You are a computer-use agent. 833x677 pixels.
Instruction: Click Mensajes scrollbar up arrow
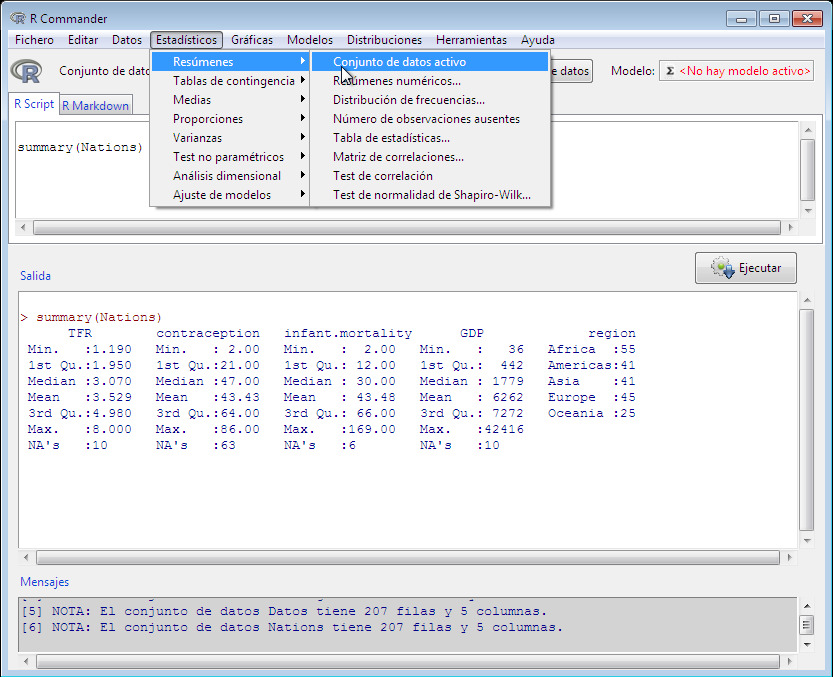tap(807, 606)
